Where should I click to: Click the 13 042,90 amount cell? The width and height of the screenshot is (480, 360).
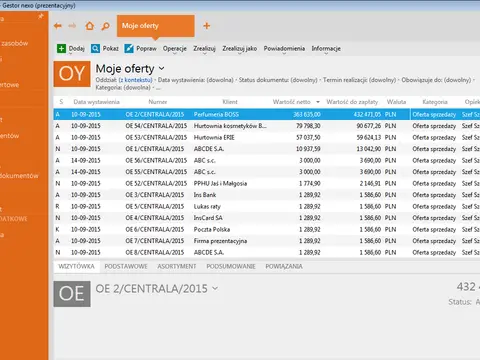(x=369, y=149)
